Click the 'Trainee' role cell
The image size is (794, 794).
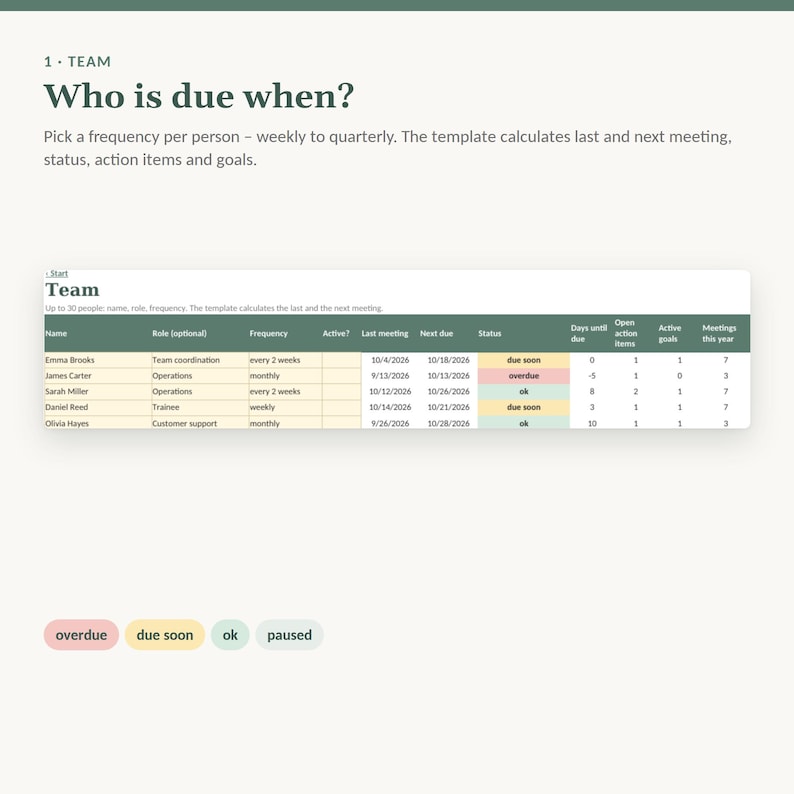[200, 407]
